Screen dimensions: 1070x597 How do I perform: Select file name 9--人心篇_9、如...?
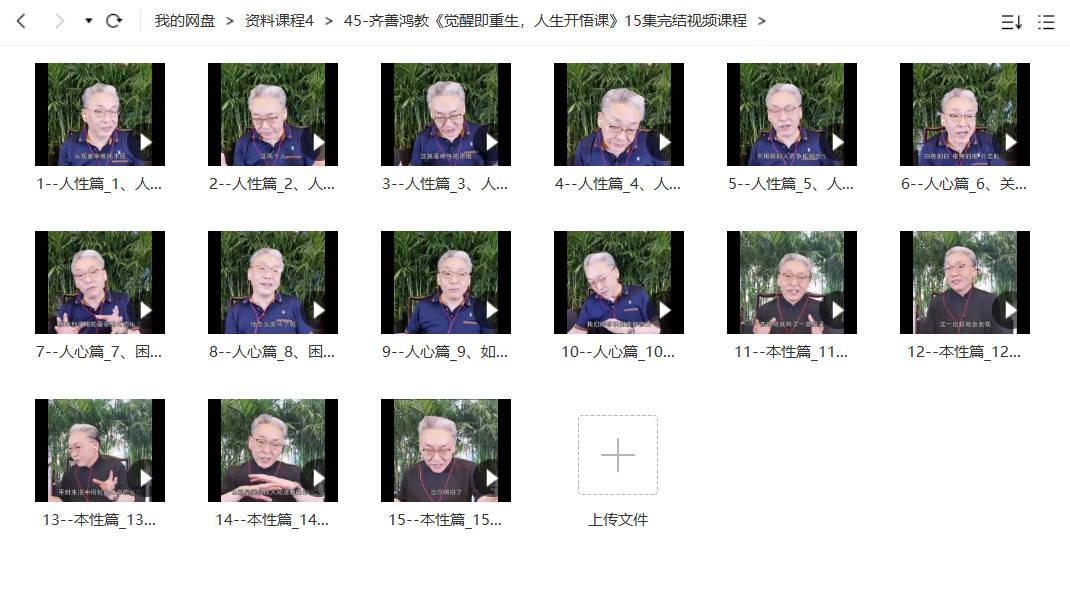pos(445,351)
